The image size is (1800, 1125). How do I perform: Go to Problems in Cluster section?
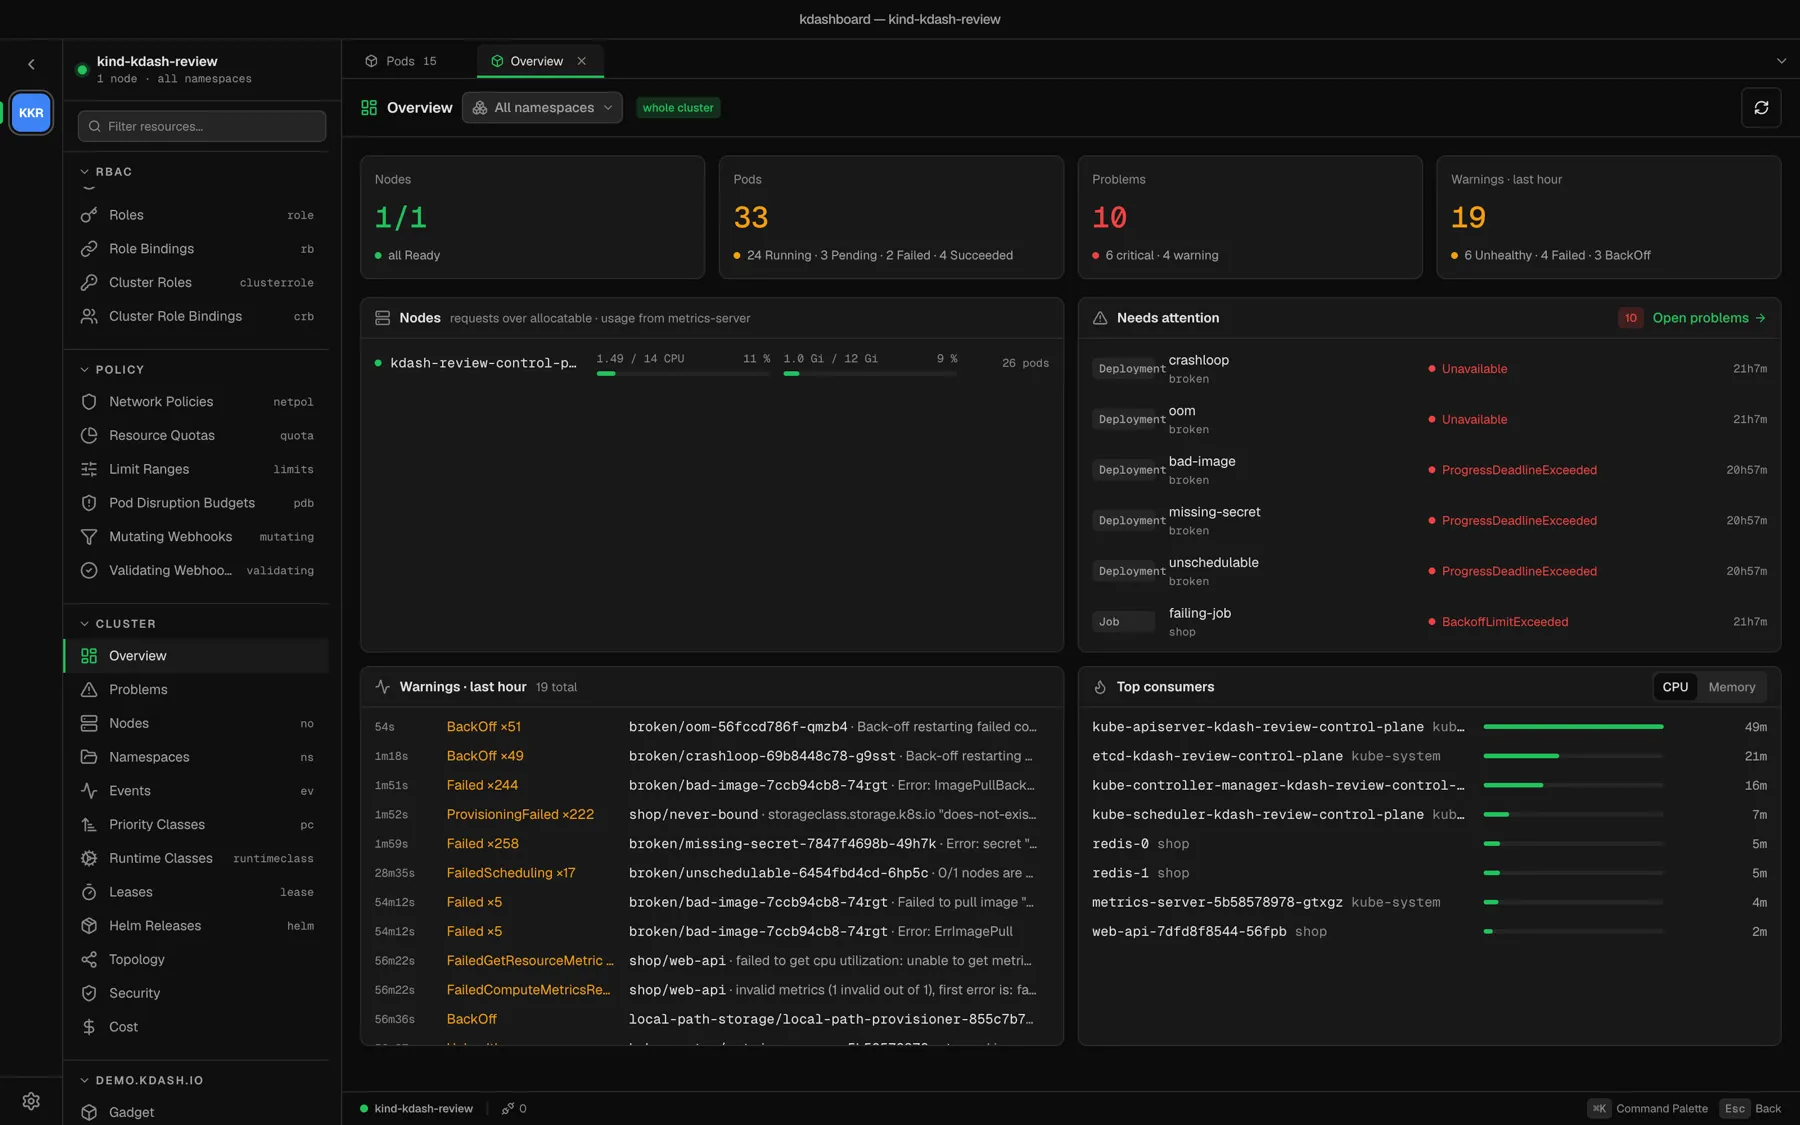pos(196,690)
